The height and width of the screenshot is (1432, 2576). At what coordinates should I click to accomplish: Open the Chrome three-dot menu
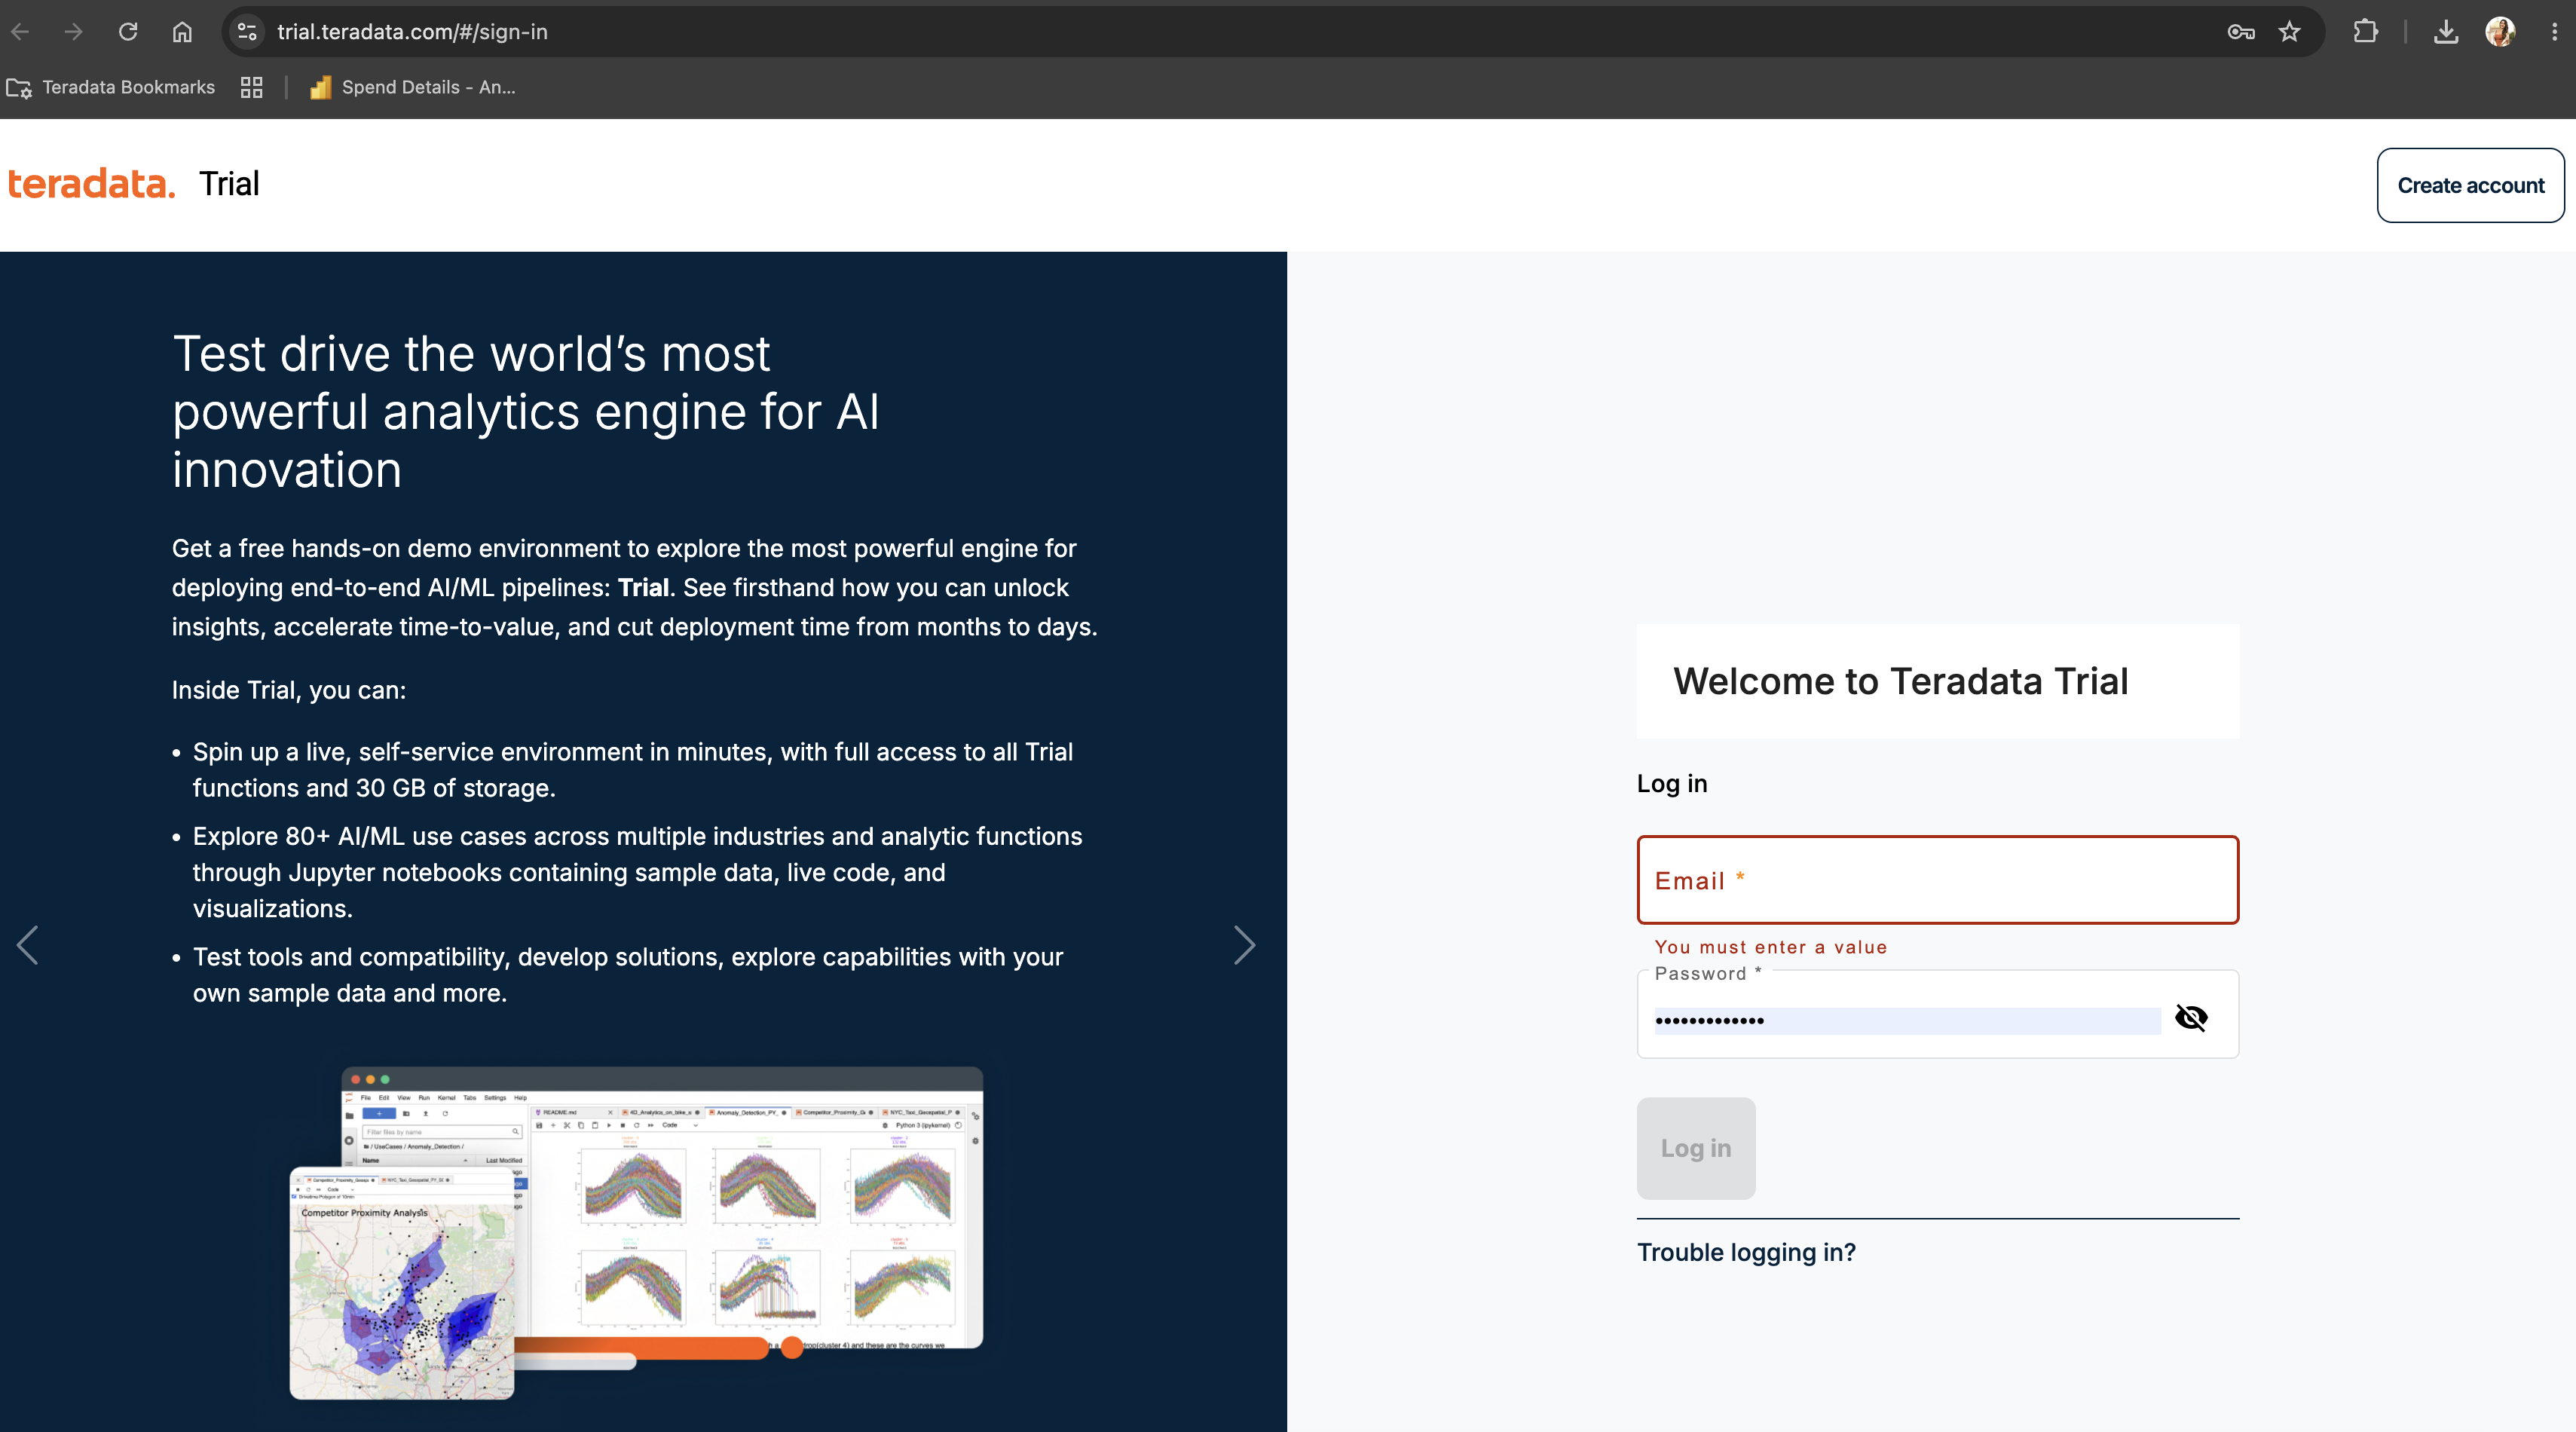pyautogui.click(x=2554, y=32)
